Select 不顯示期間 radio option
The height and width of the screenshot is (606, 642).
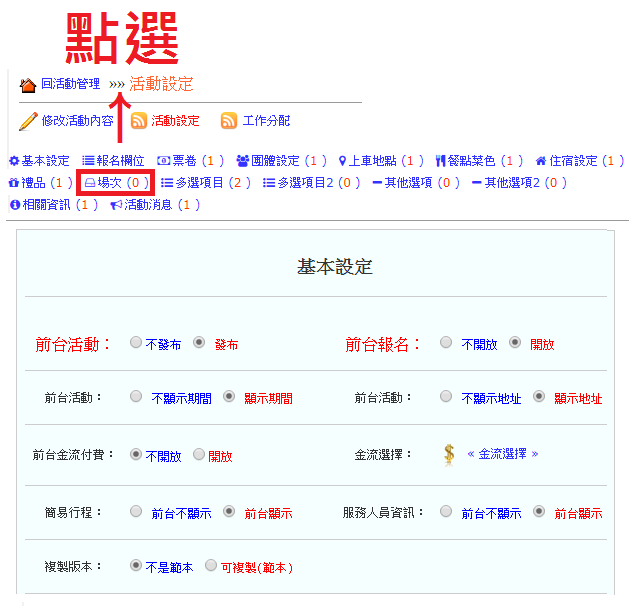[136, 396]
